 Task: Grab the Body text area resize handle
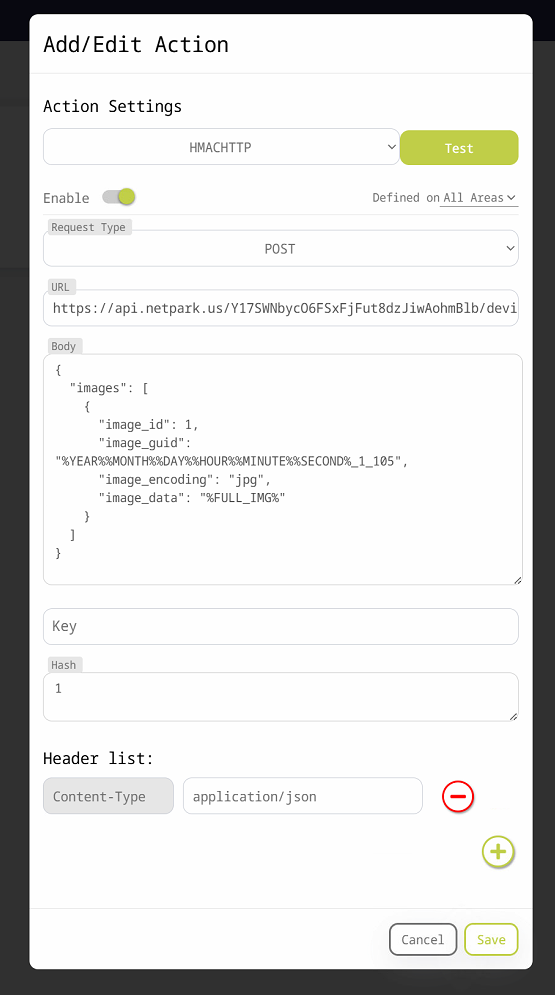click(x=518, y=580)
